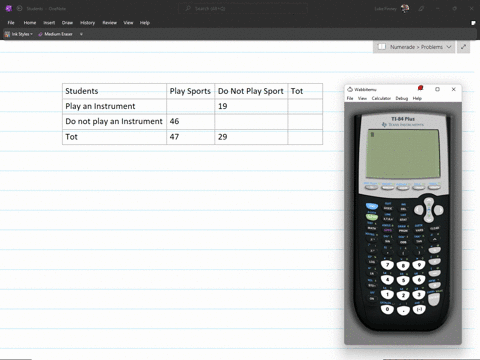Select the cell containing 29

click(251, 137)
